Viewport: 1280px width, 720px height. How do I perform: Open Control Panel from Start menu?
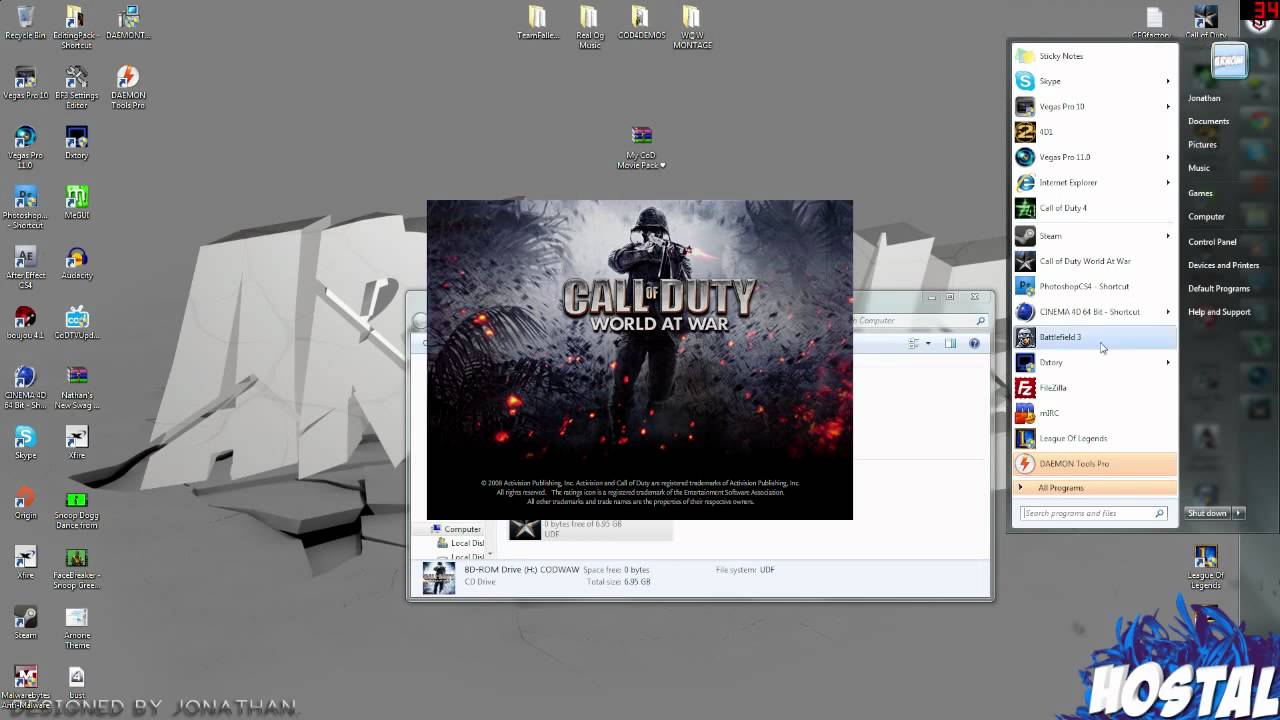1212,242
